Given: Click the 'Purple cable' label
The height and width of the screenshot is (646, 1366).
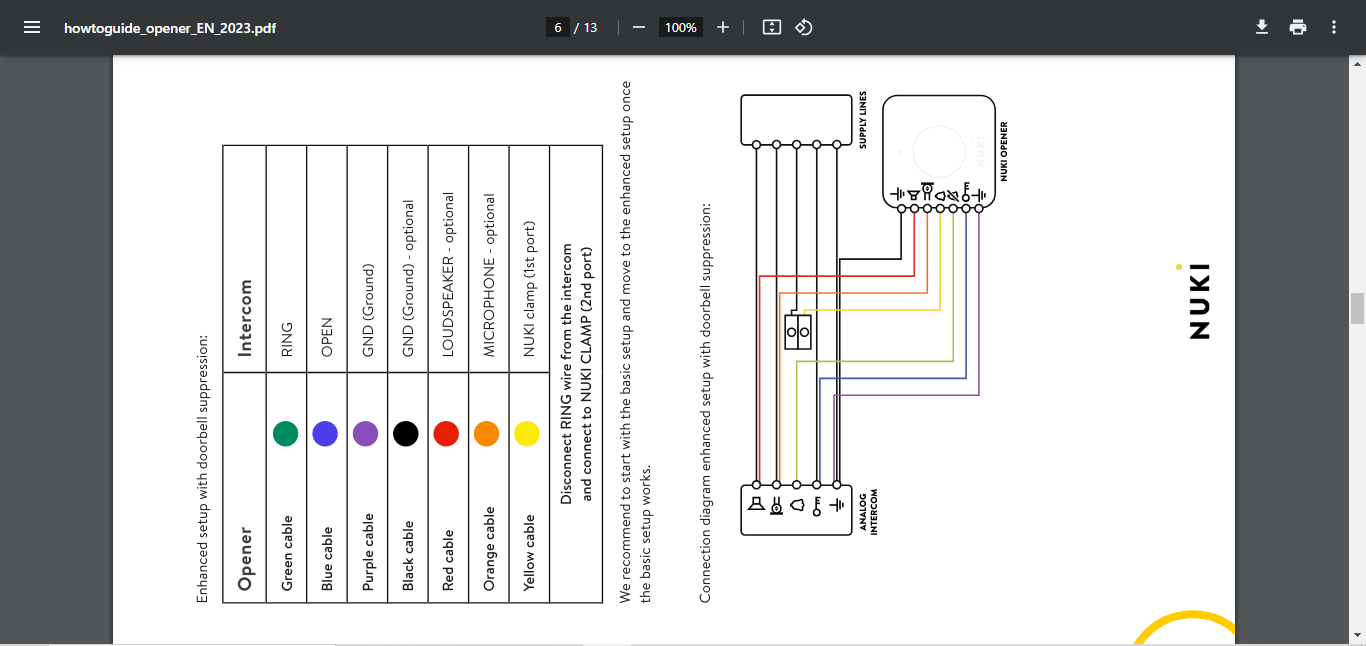Looking at the screenshot, I should [367, 552].
